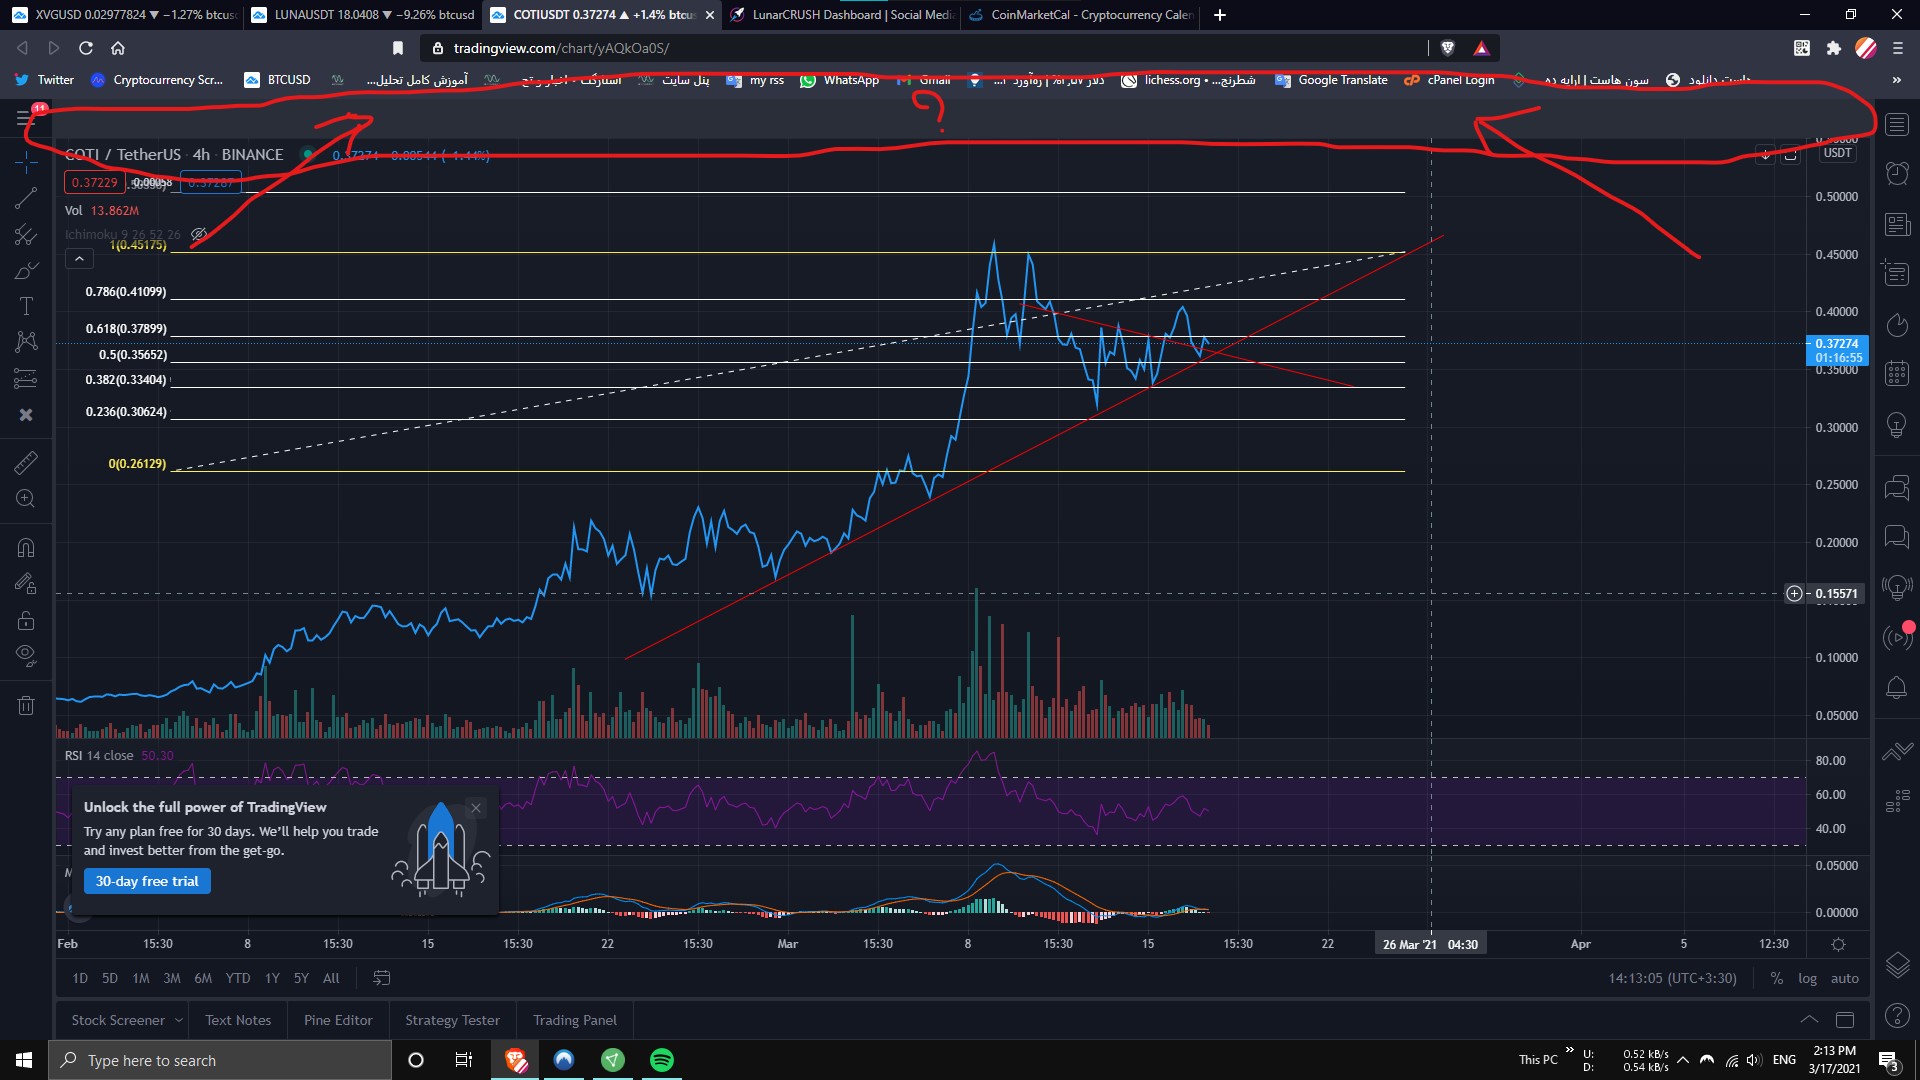Select the Measure ruler tool
Screen dimensions: 1920x1080
26,462
